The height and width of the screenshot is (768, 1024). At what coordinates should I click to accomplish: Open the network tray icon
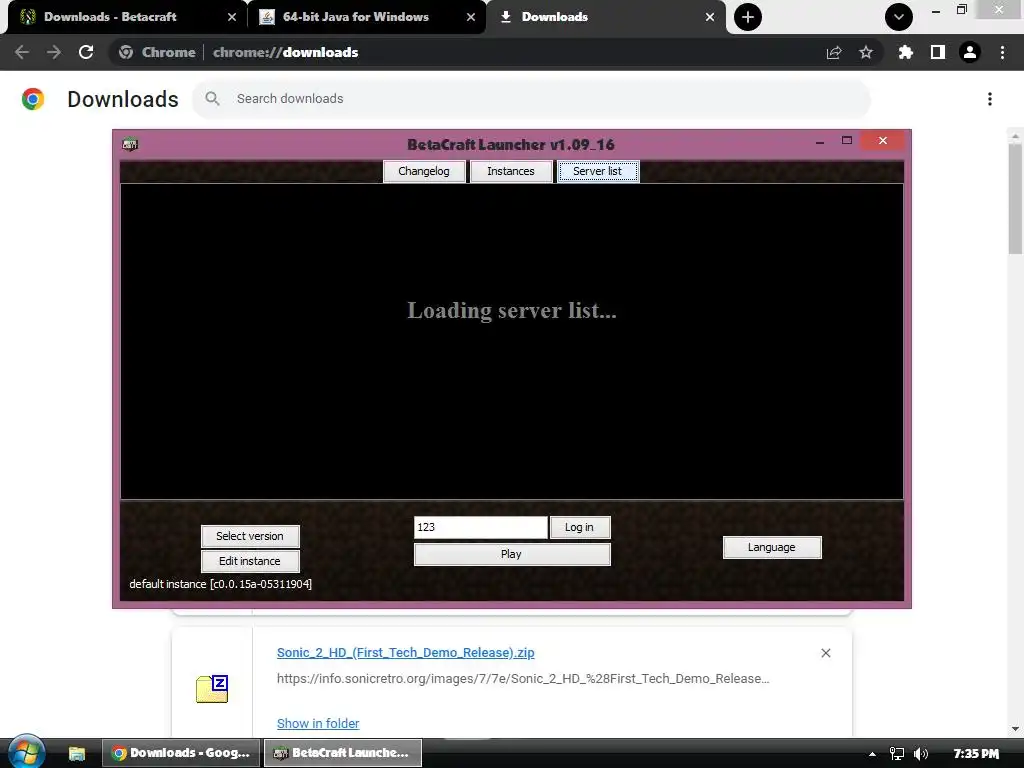[x=897, y=754]
